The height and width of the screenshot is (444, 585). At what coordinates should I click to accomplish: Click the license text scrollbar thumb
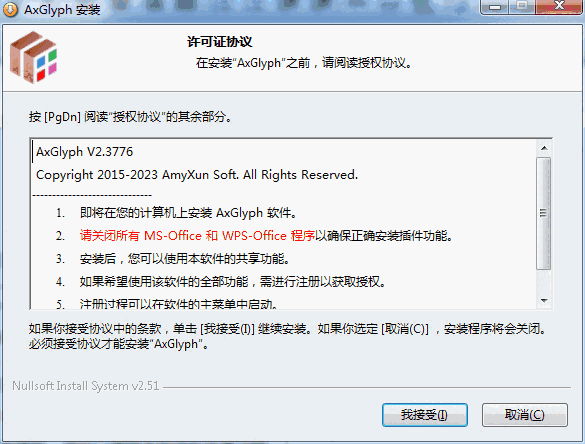point(544,213)
